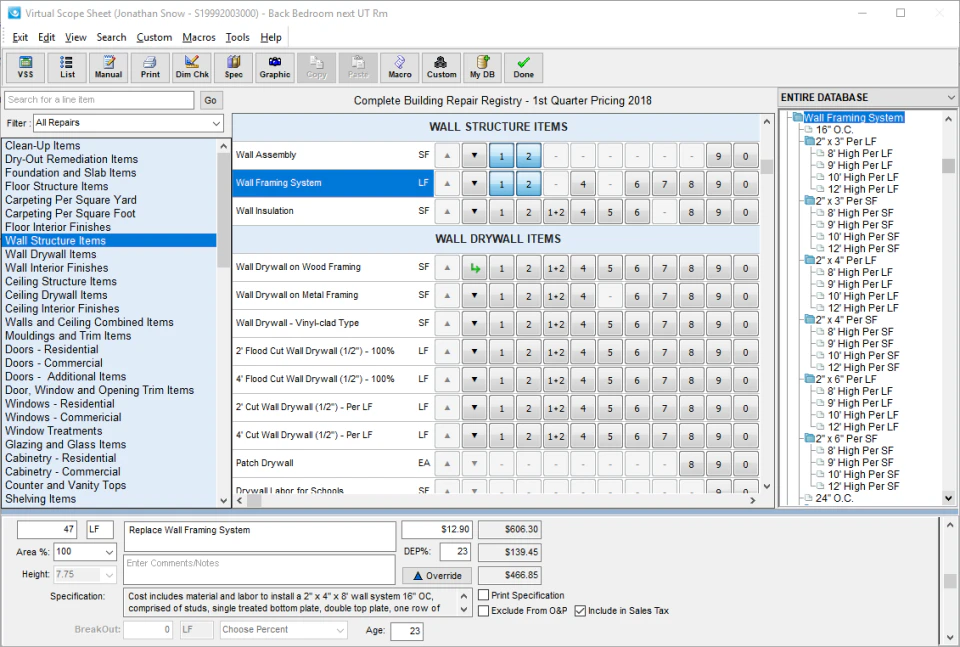Open the Search menu
Image resolution: width=960 pixels, height=647 pixels.
coord(112,36)
